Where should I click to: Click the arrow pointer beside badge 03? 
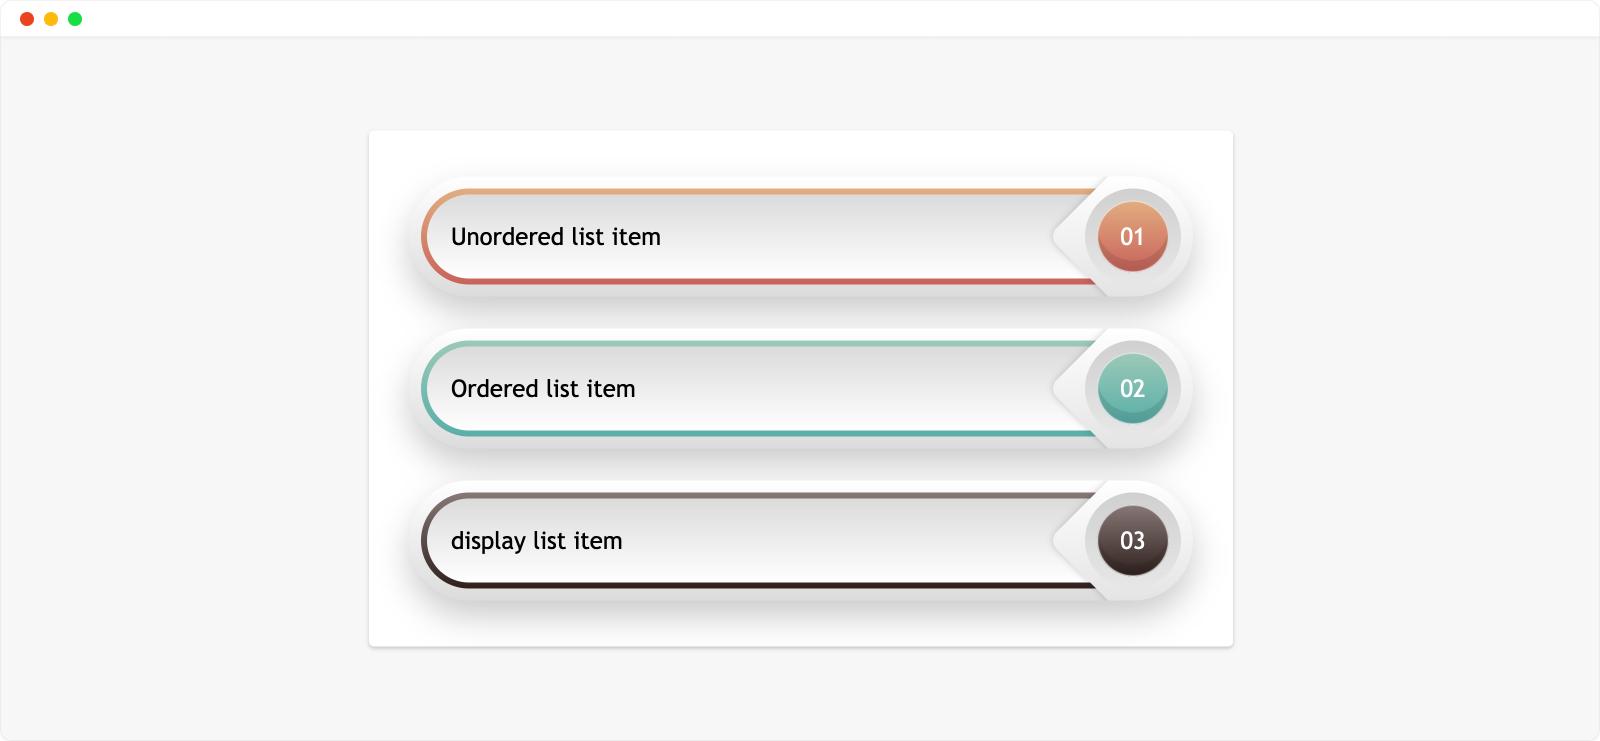1068,541
